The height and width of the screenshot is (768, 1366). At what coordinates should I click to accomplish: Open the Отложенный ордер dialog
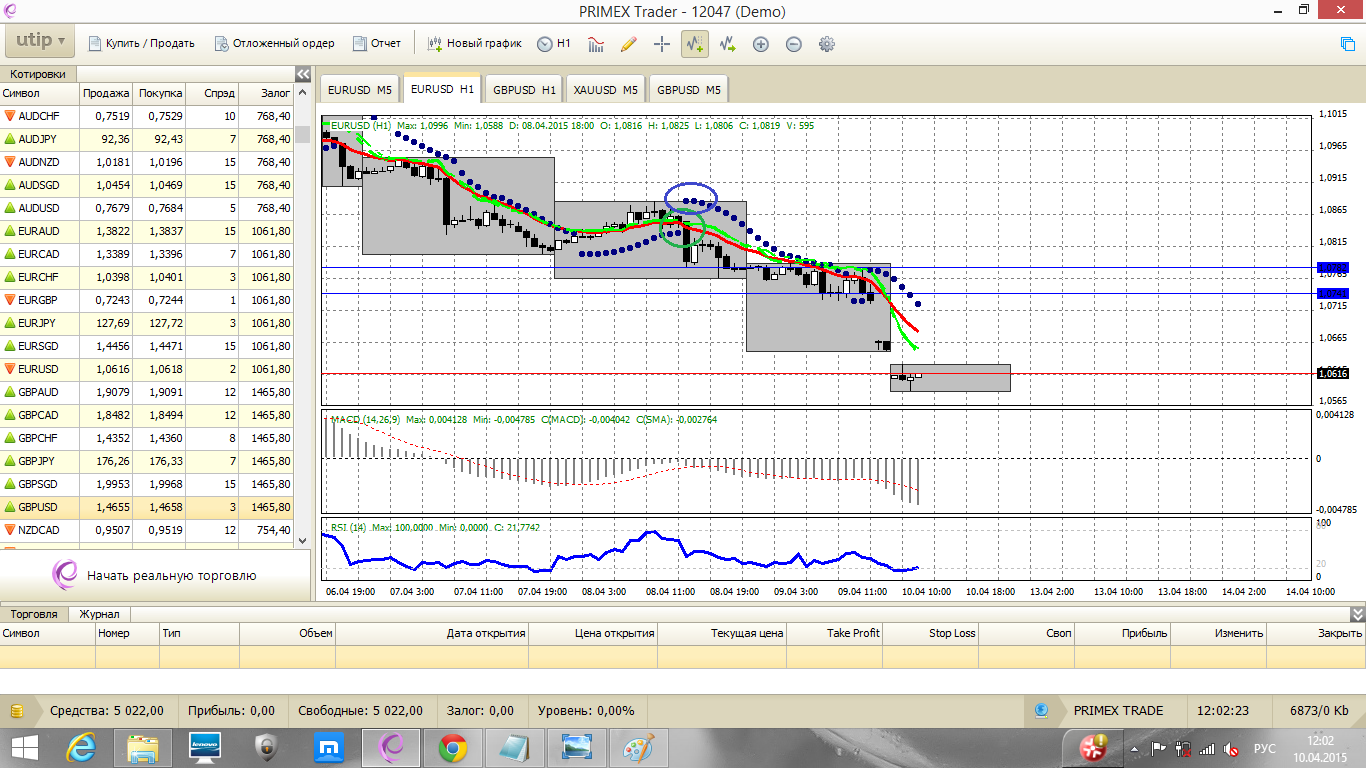pos(273,44)
